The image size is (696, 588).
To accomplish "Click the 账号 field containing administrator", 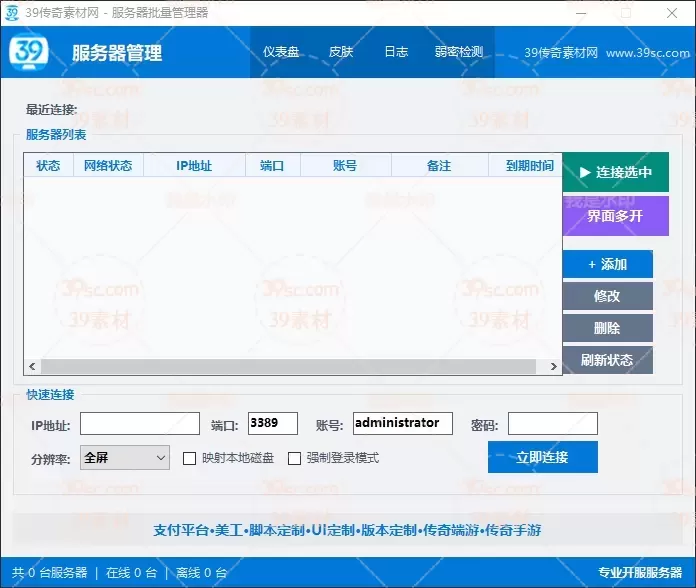I will (403, 424).
